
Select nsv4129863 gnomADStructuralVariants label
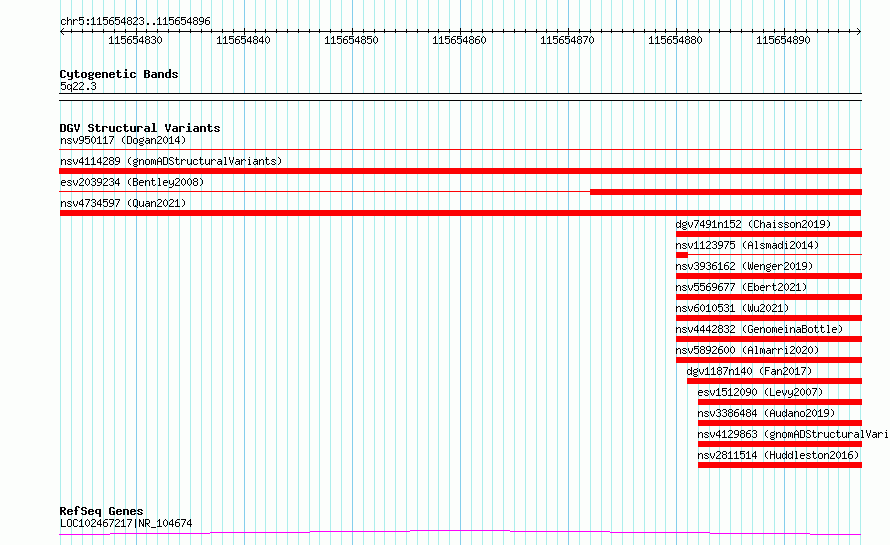pyautogui.click(x=793, y=434)
